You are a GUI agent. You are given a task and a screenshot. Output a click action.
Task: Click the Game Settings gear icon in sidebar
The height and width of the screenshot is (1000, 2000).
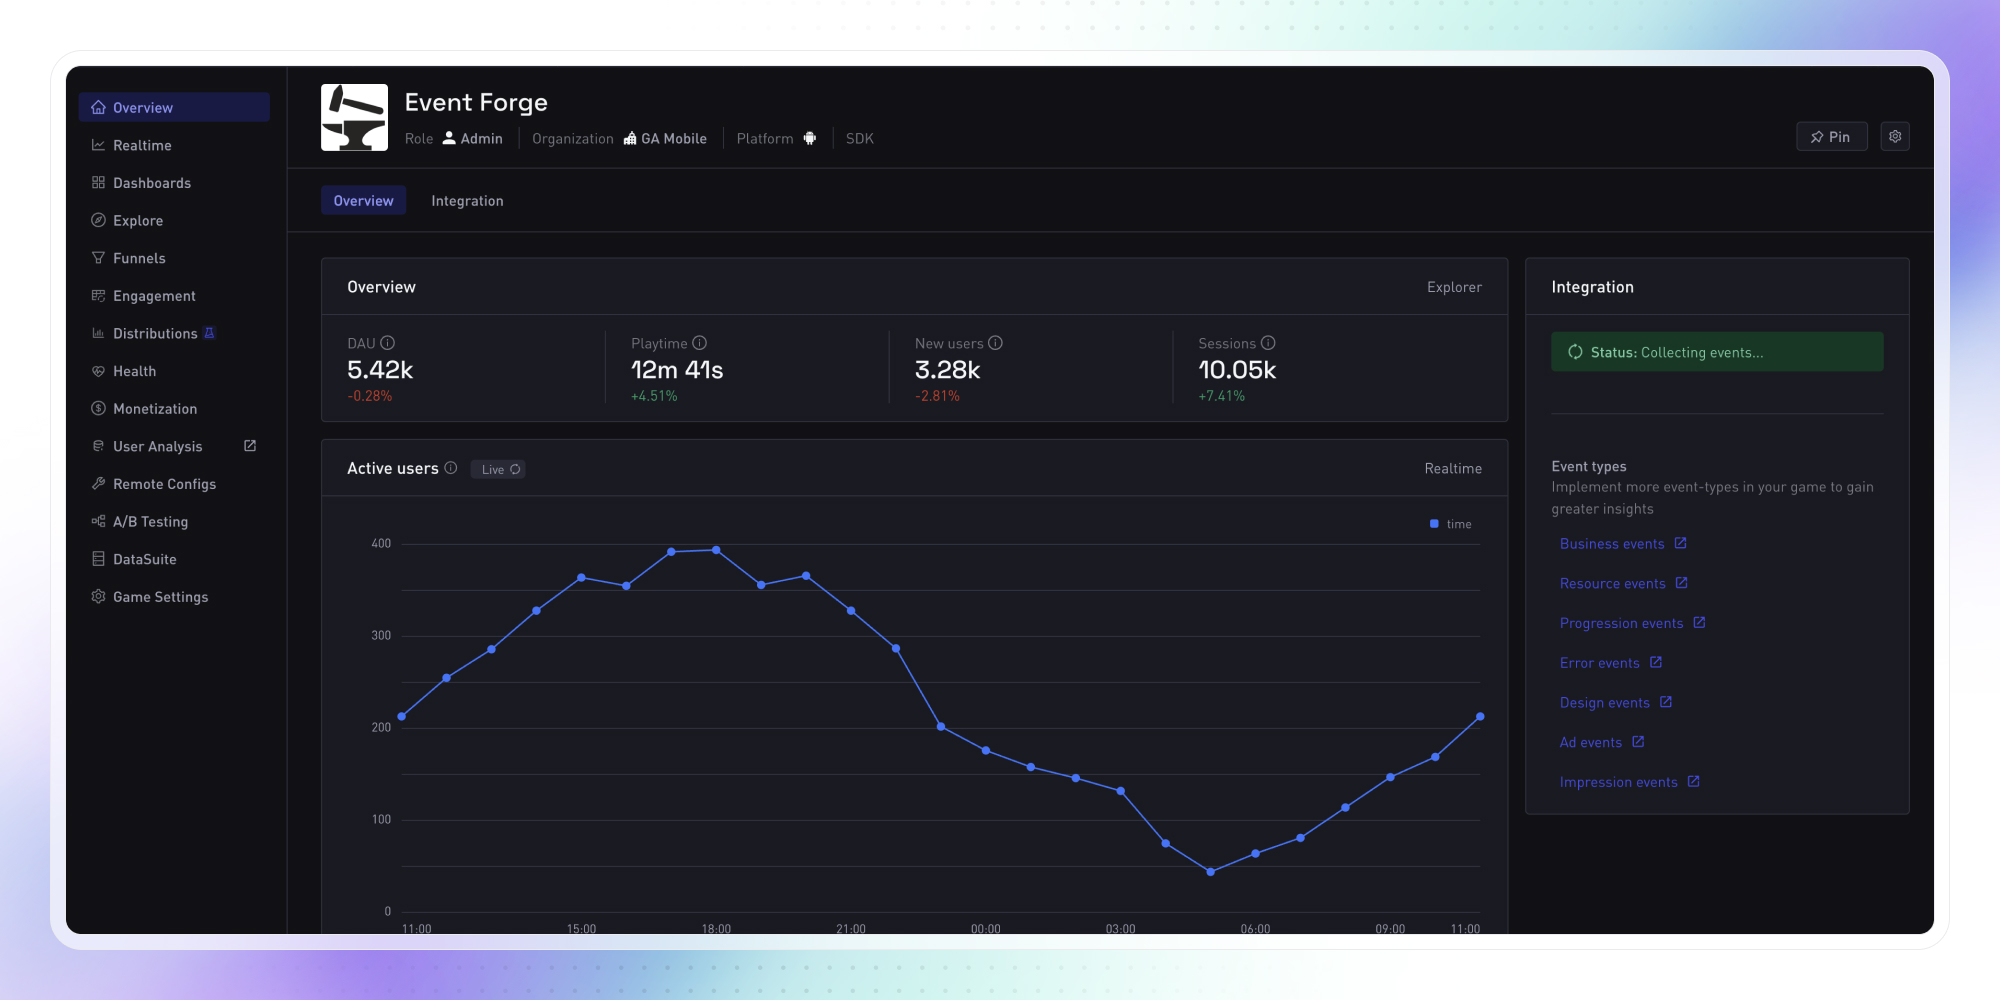tap(98, 596)
